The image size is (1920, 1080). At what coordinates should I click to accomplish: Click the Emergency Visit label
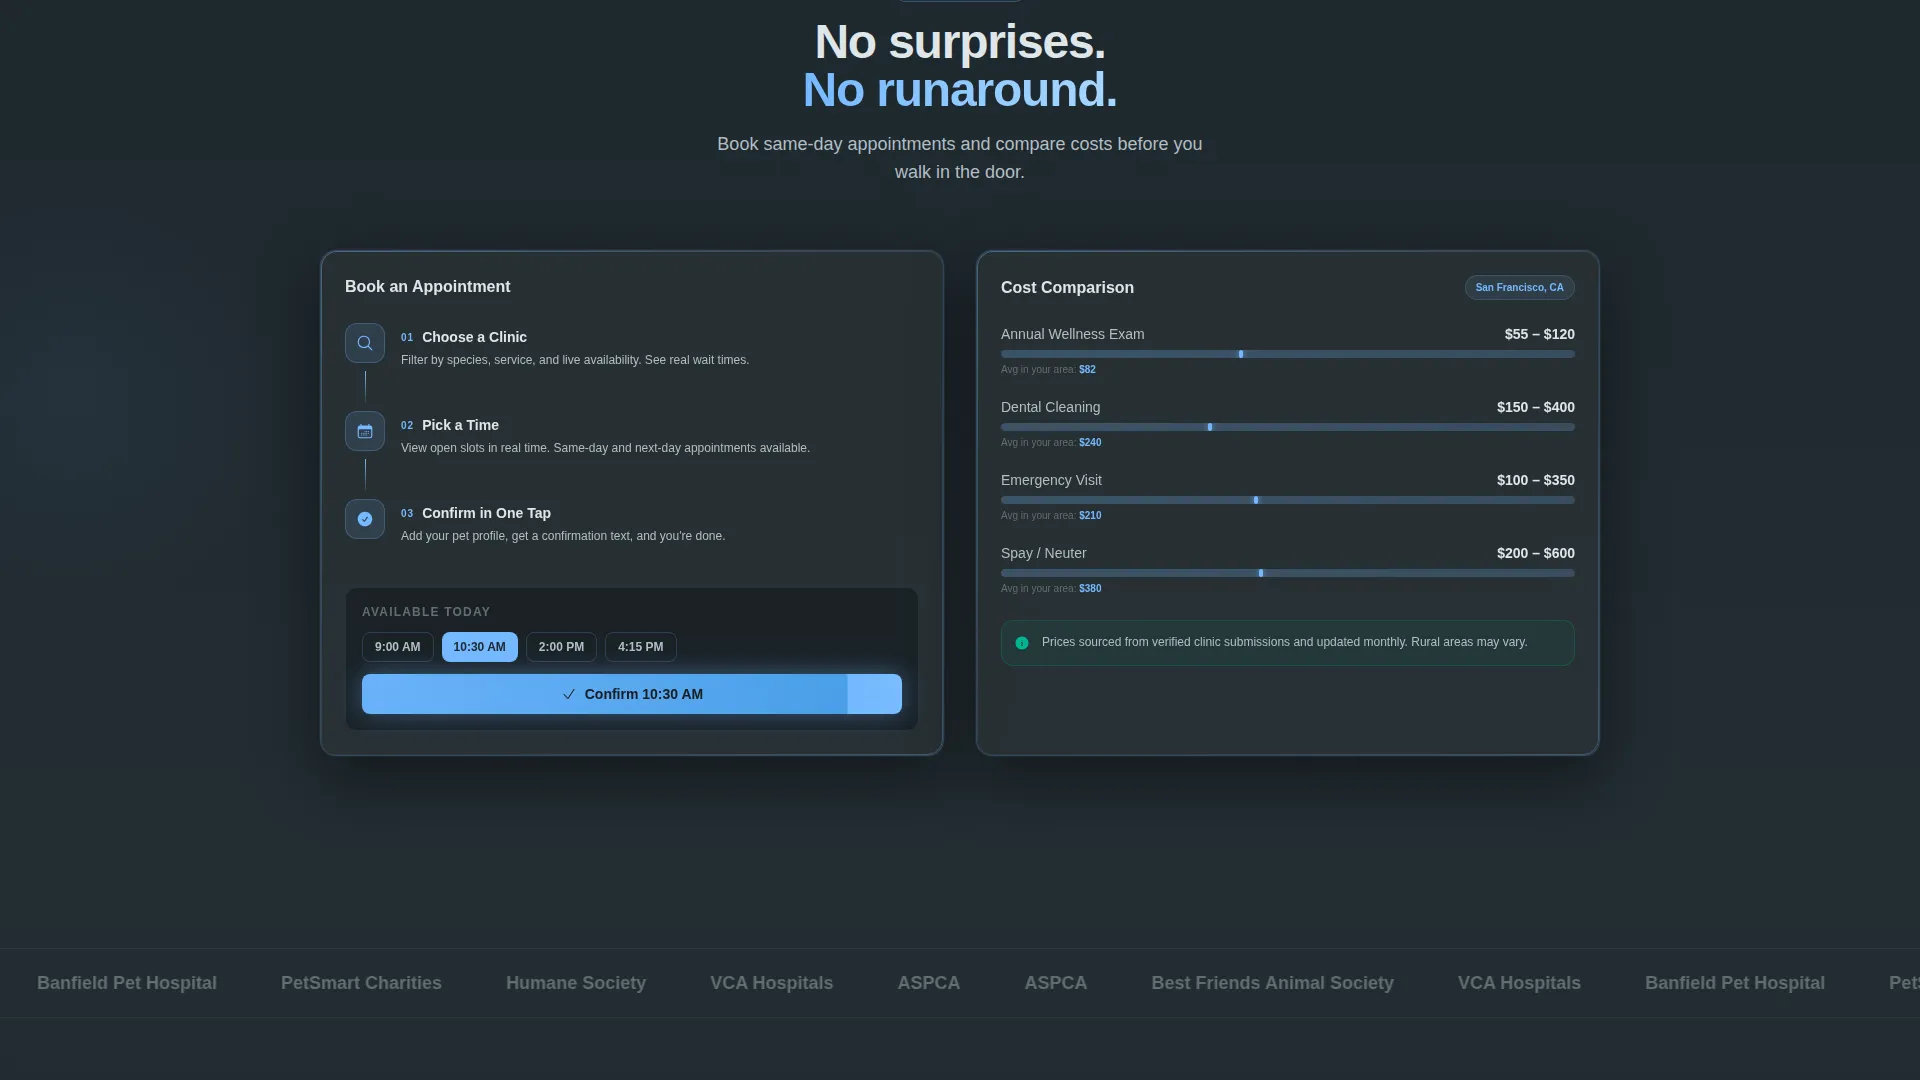pos(1051,480)
